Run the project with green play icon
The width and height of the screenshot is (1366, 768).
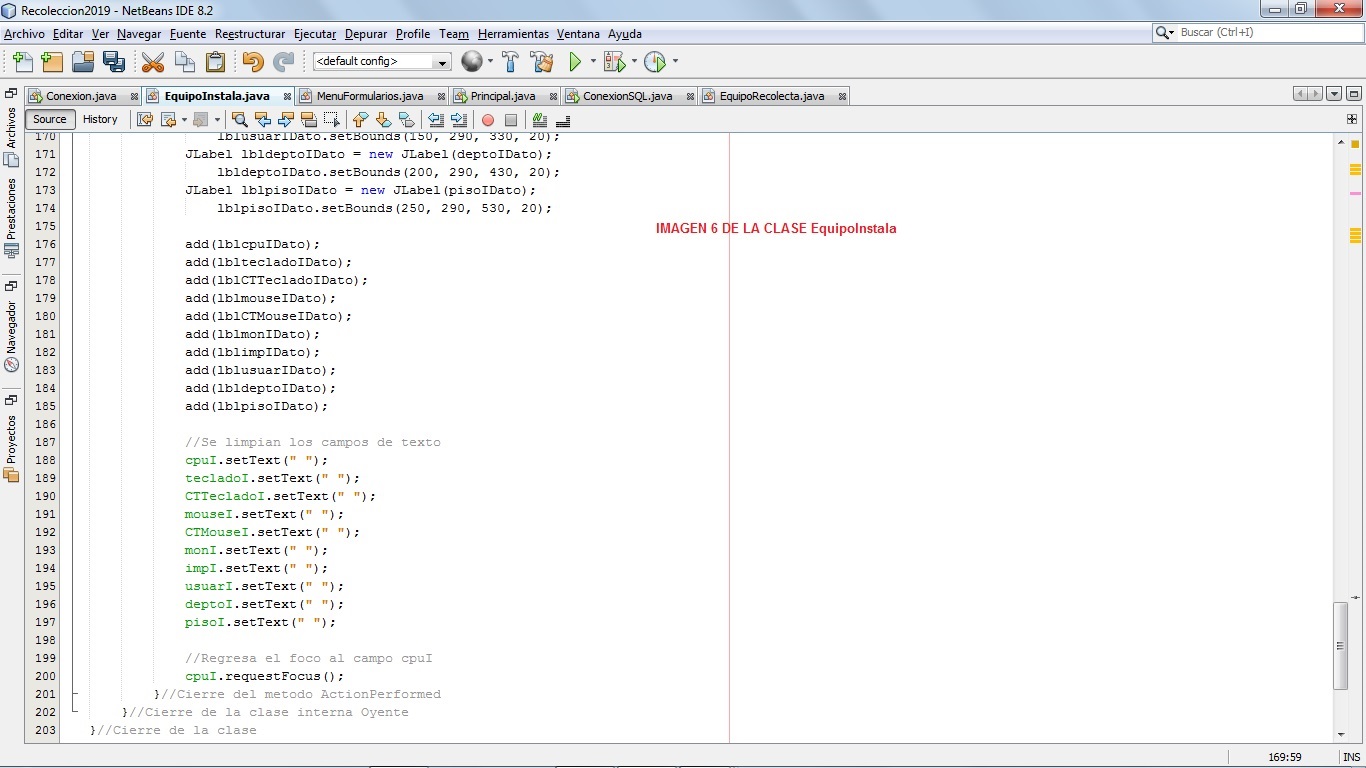click(x=575, y=62)
